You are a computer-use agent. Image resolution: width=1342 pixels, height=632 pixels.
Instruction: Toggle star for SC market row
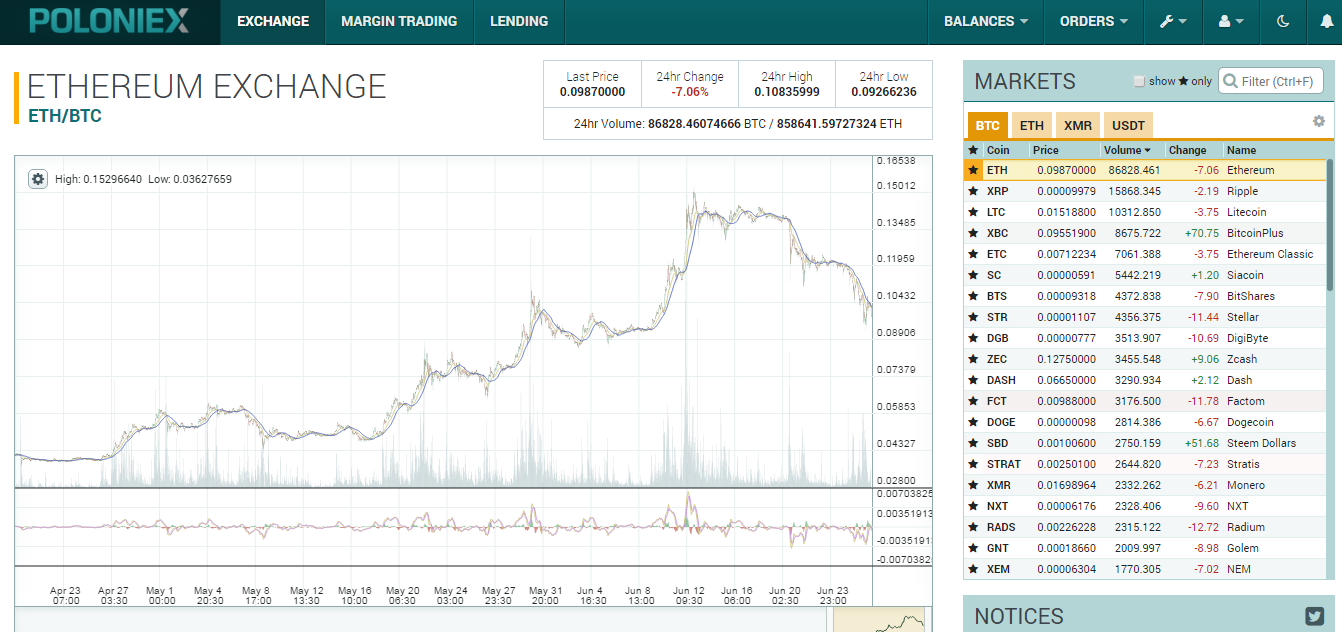(x=973, y=275)
